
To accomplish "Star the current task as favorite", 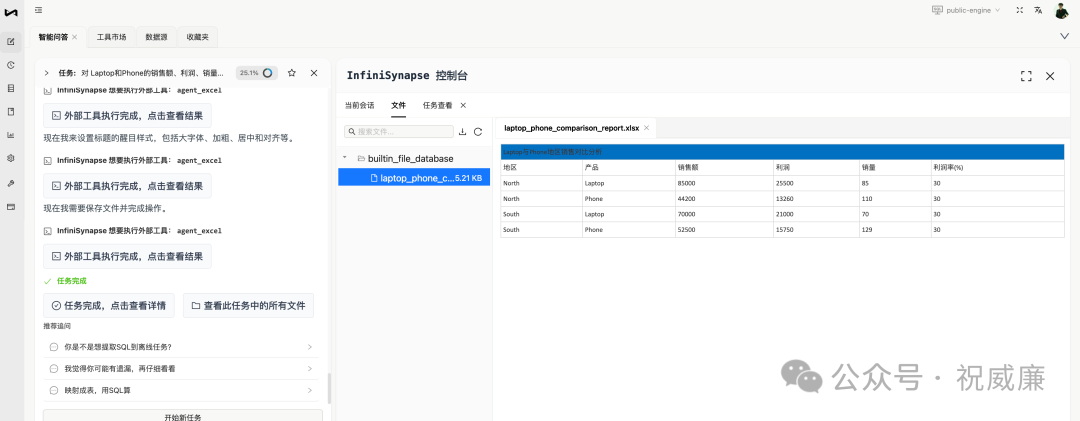I will [x=292, y=73].
